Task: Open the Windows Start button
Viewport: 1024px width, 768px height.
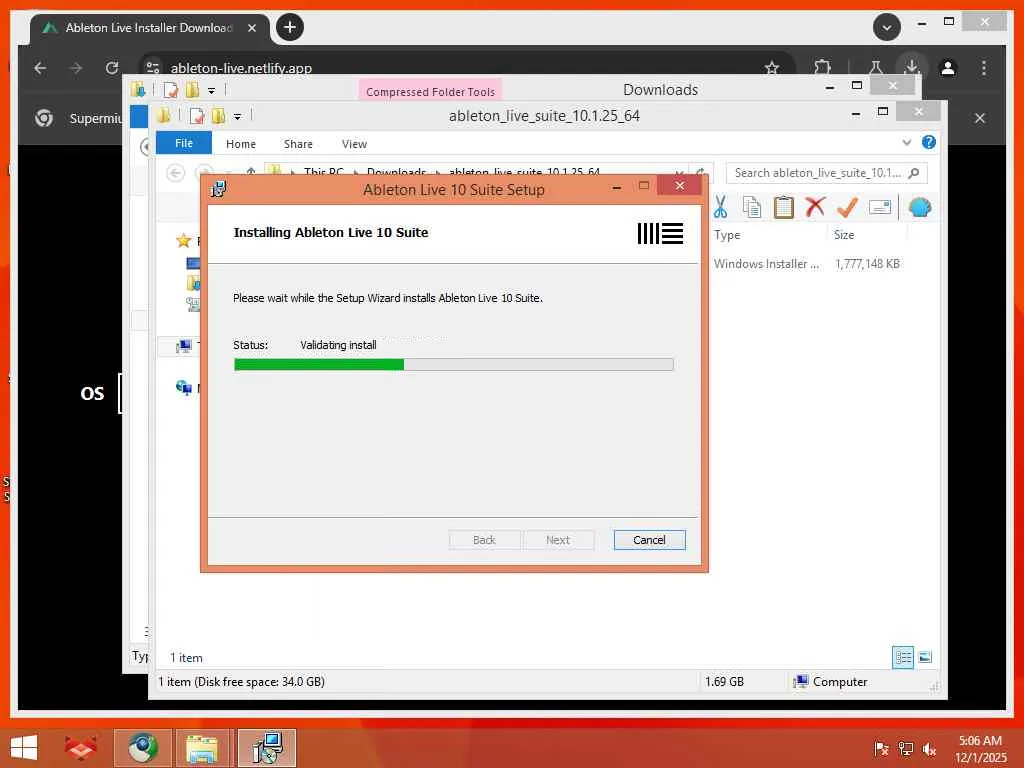Action: coord(24,748)
